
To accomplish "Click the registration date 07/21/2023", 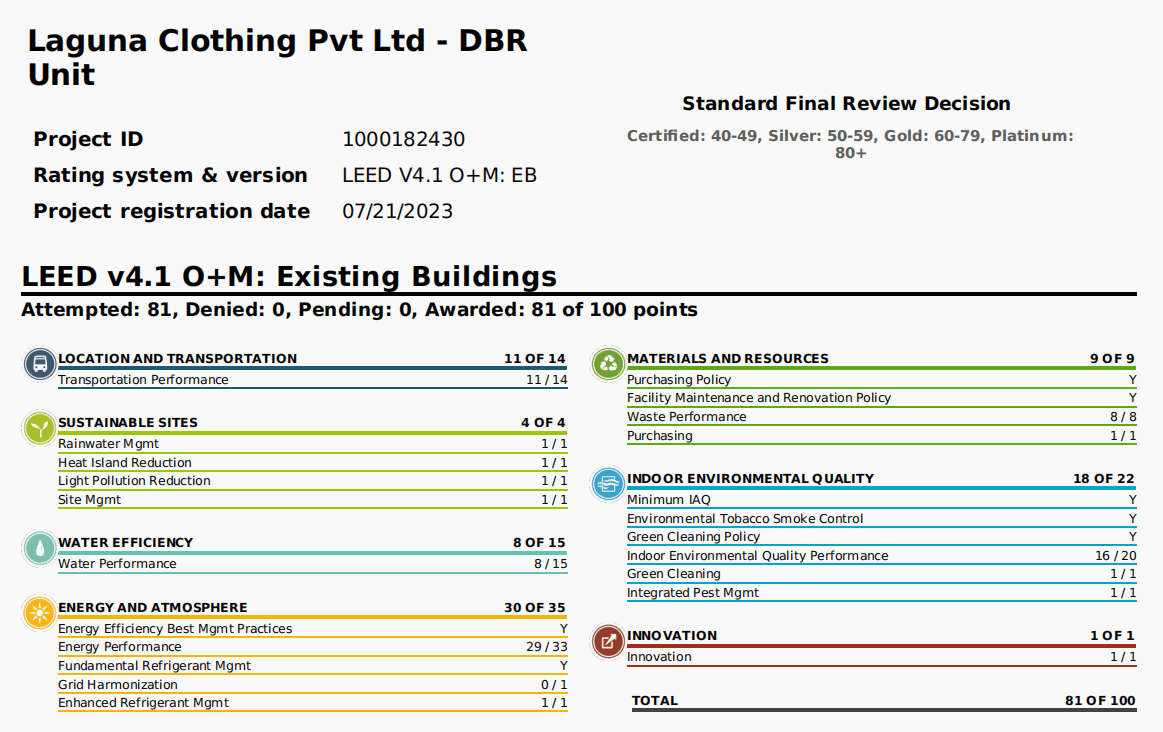I will tap(398, 211).
